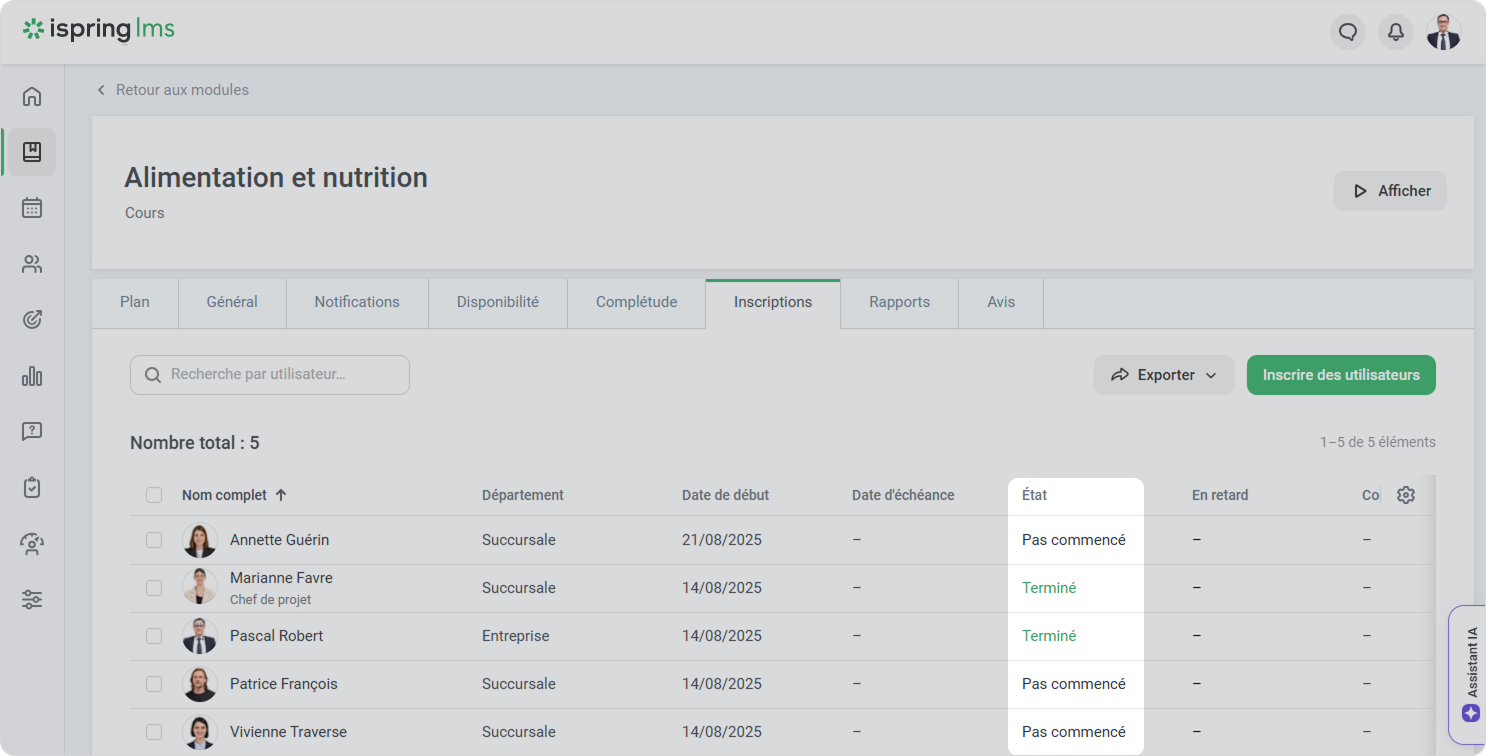
Task: Check the box for Annette Guérin
Action: [x=154, y=540]
